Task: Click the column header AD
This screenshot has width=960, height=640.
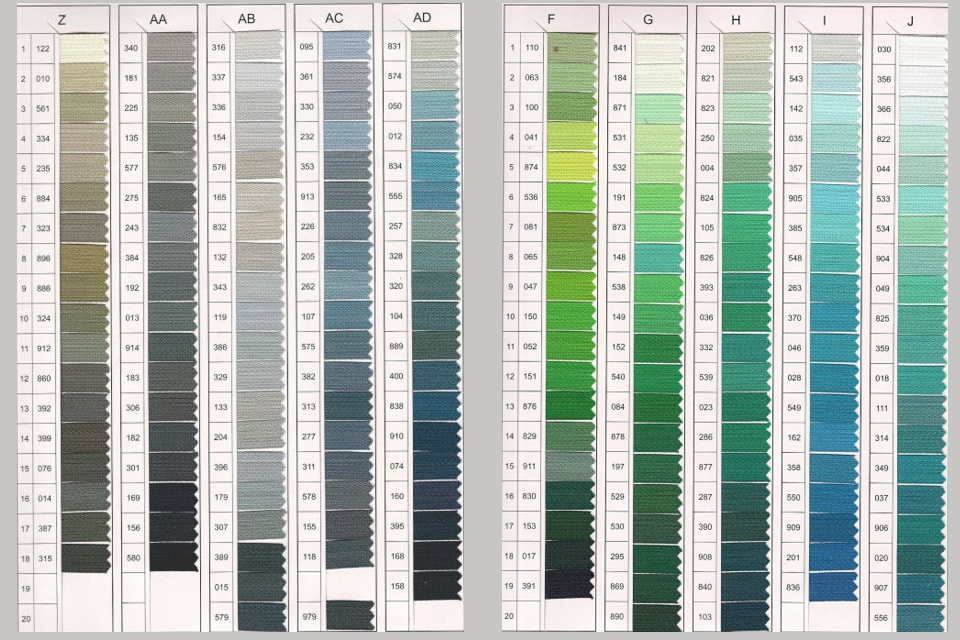Action: (x=422, y=18)
